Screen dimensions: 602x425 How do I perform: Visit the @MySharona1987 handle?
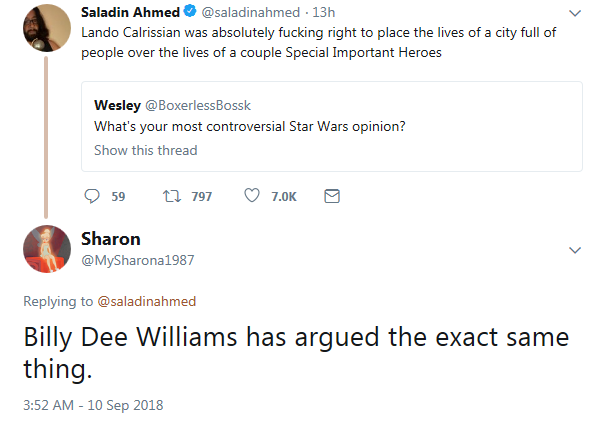(x=137, y=259)
